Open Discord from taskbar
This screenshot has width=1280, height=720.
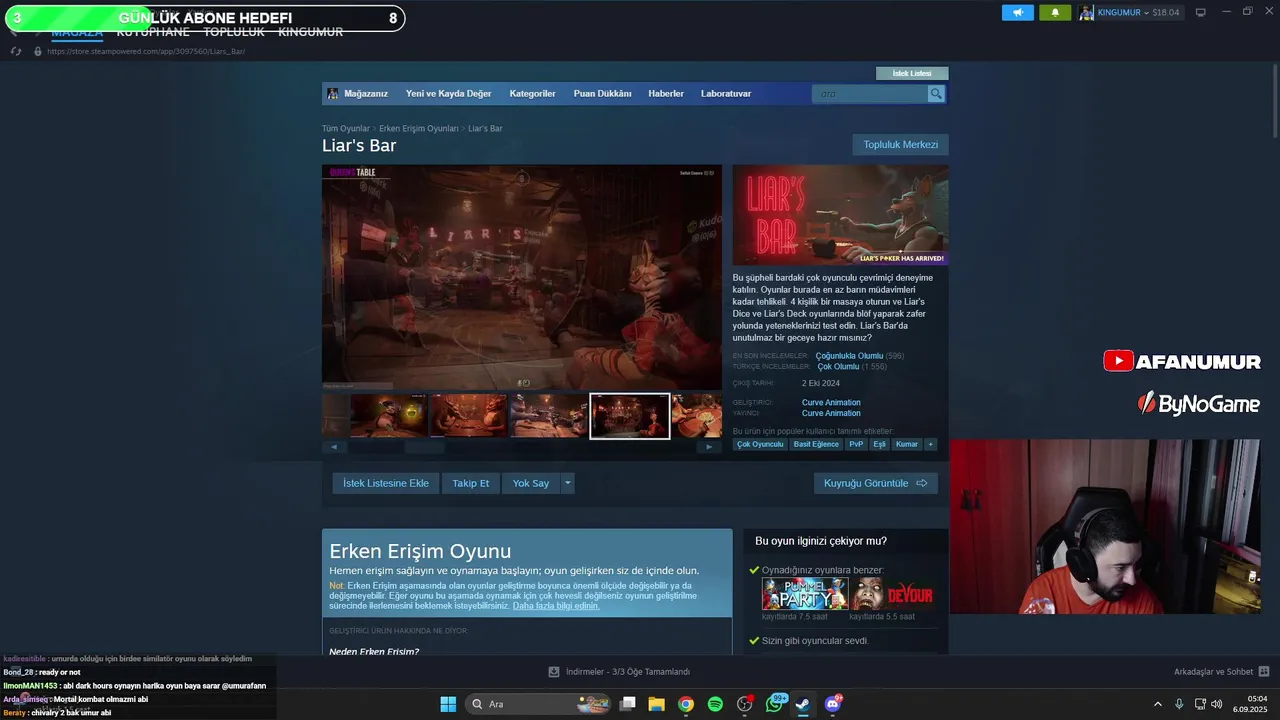pyautogui.click(x=833, y=704)
